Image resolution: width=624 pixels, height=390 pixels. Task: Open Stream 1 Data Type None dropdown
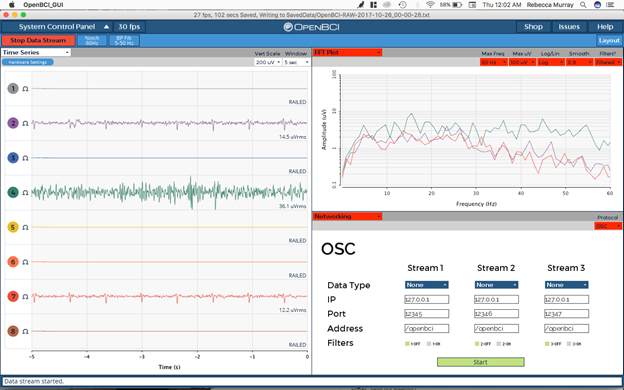(427, 285)
